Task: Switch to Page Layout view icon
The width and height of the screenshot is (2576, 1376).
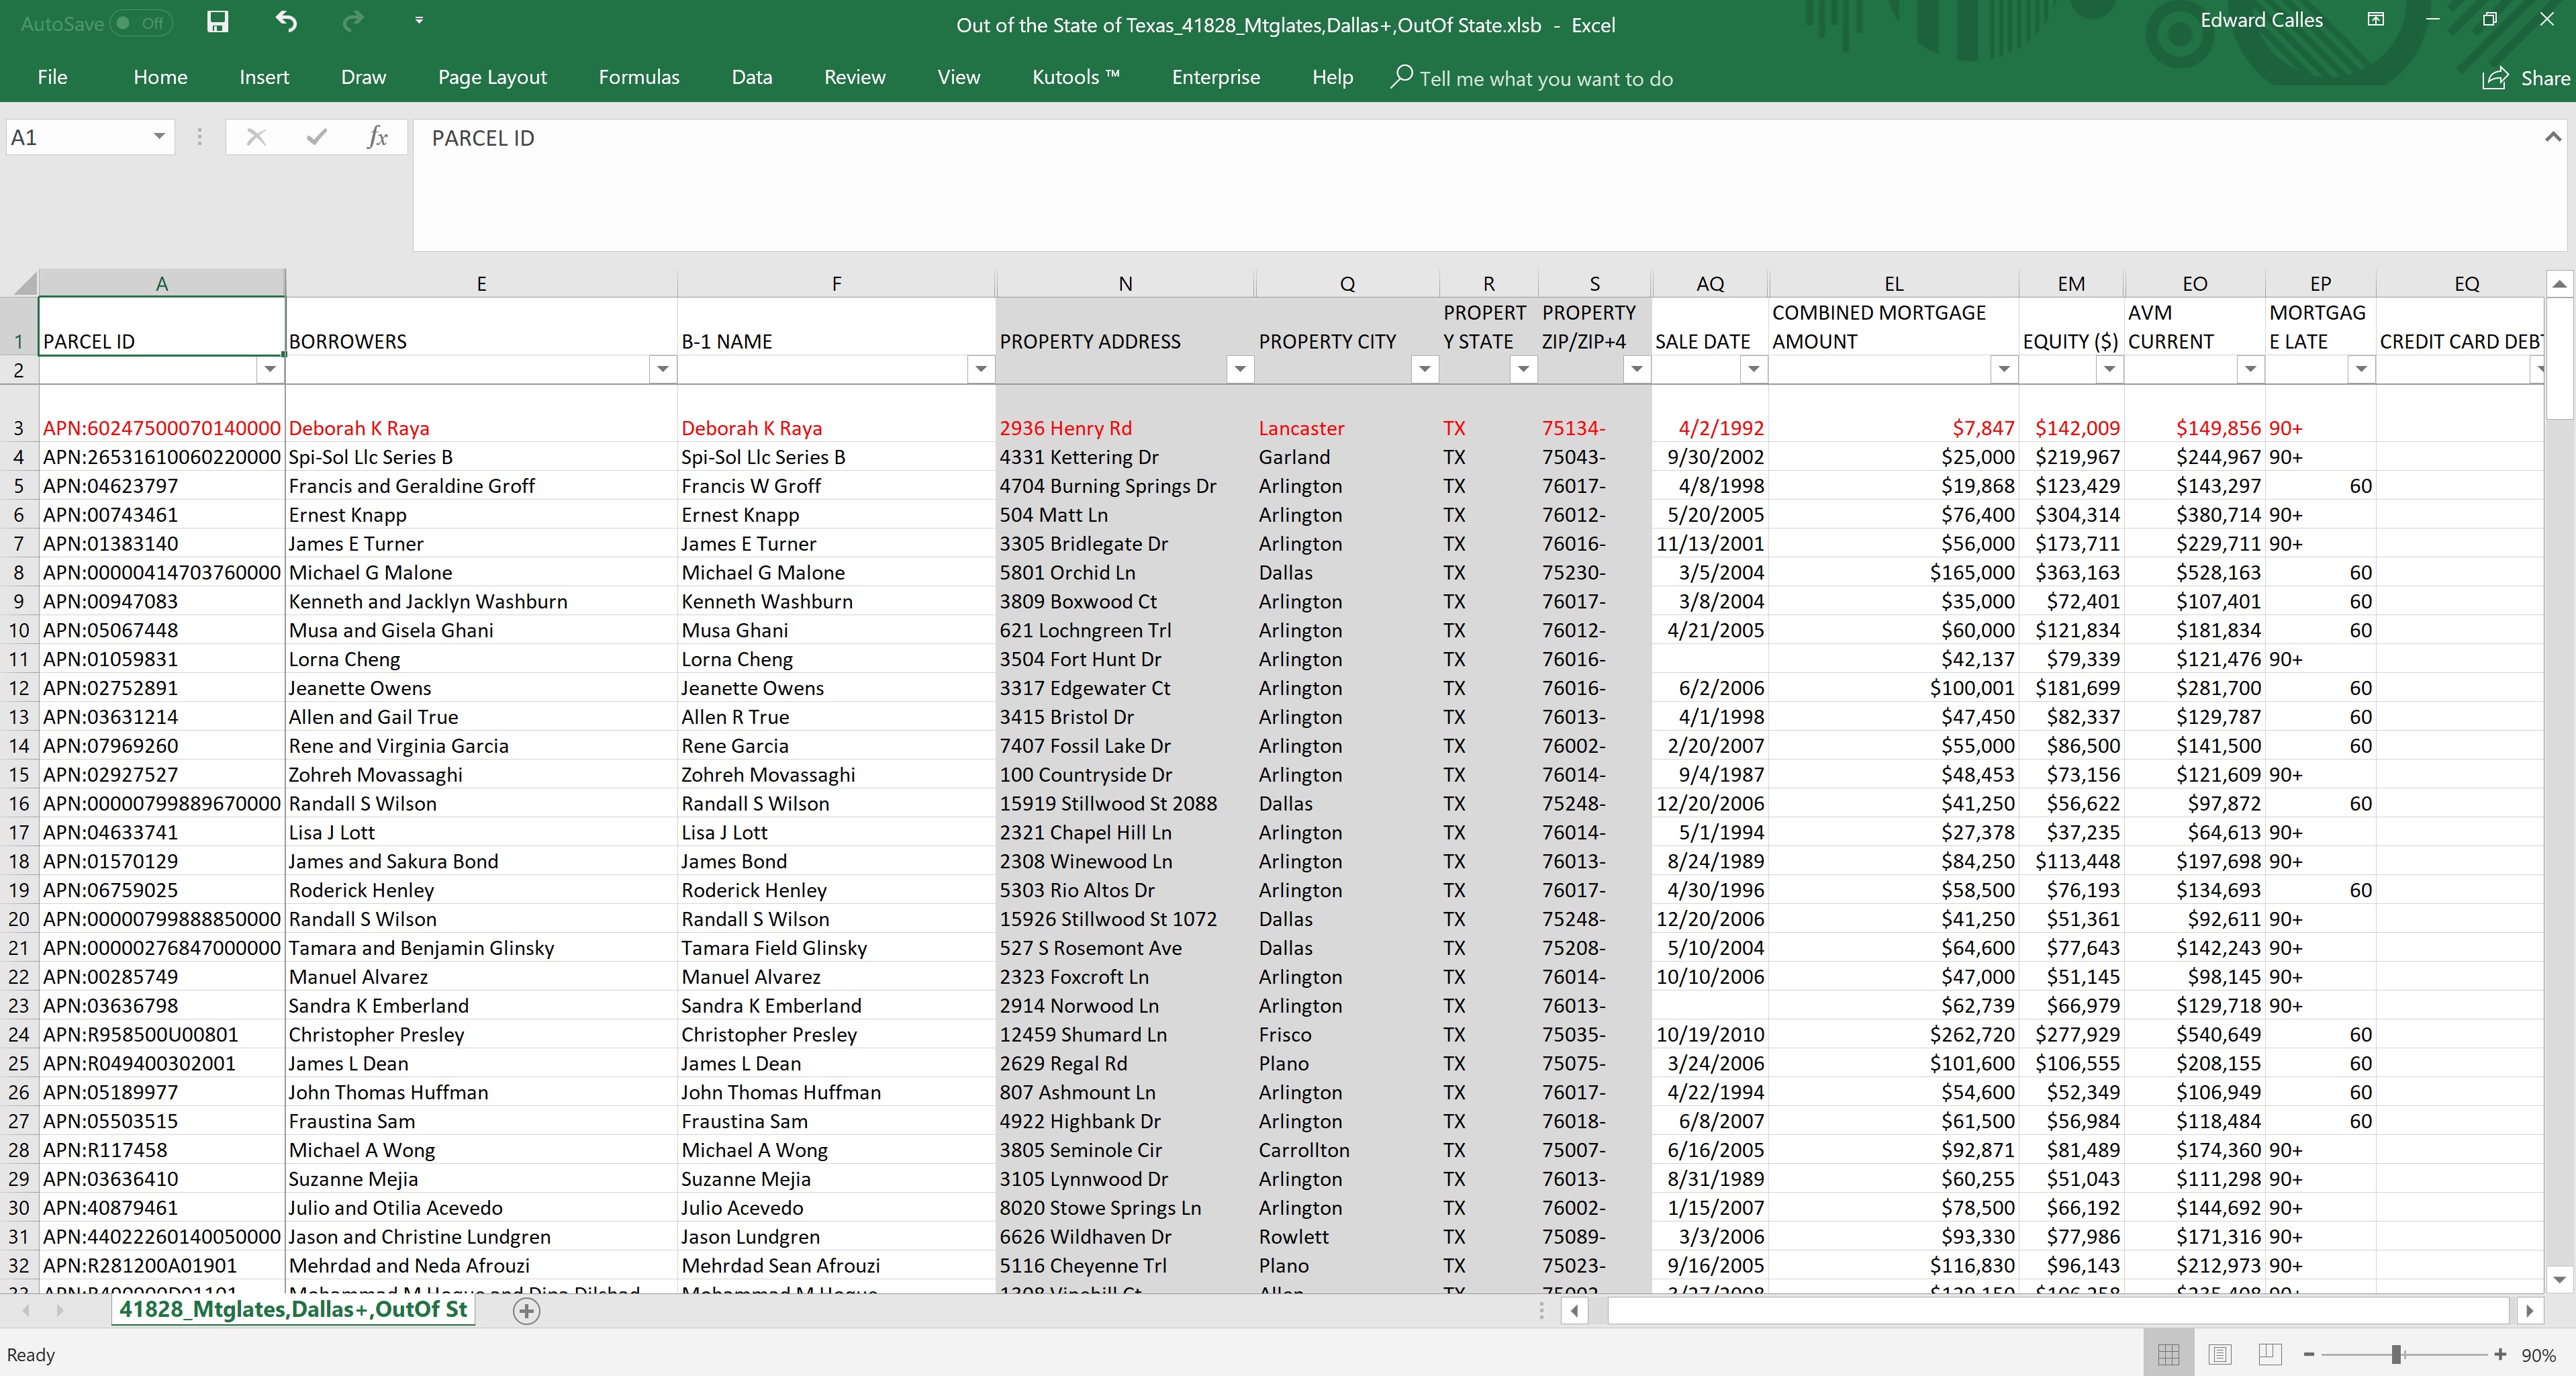Action: pyautogui.click(x=2220, y=1354)
